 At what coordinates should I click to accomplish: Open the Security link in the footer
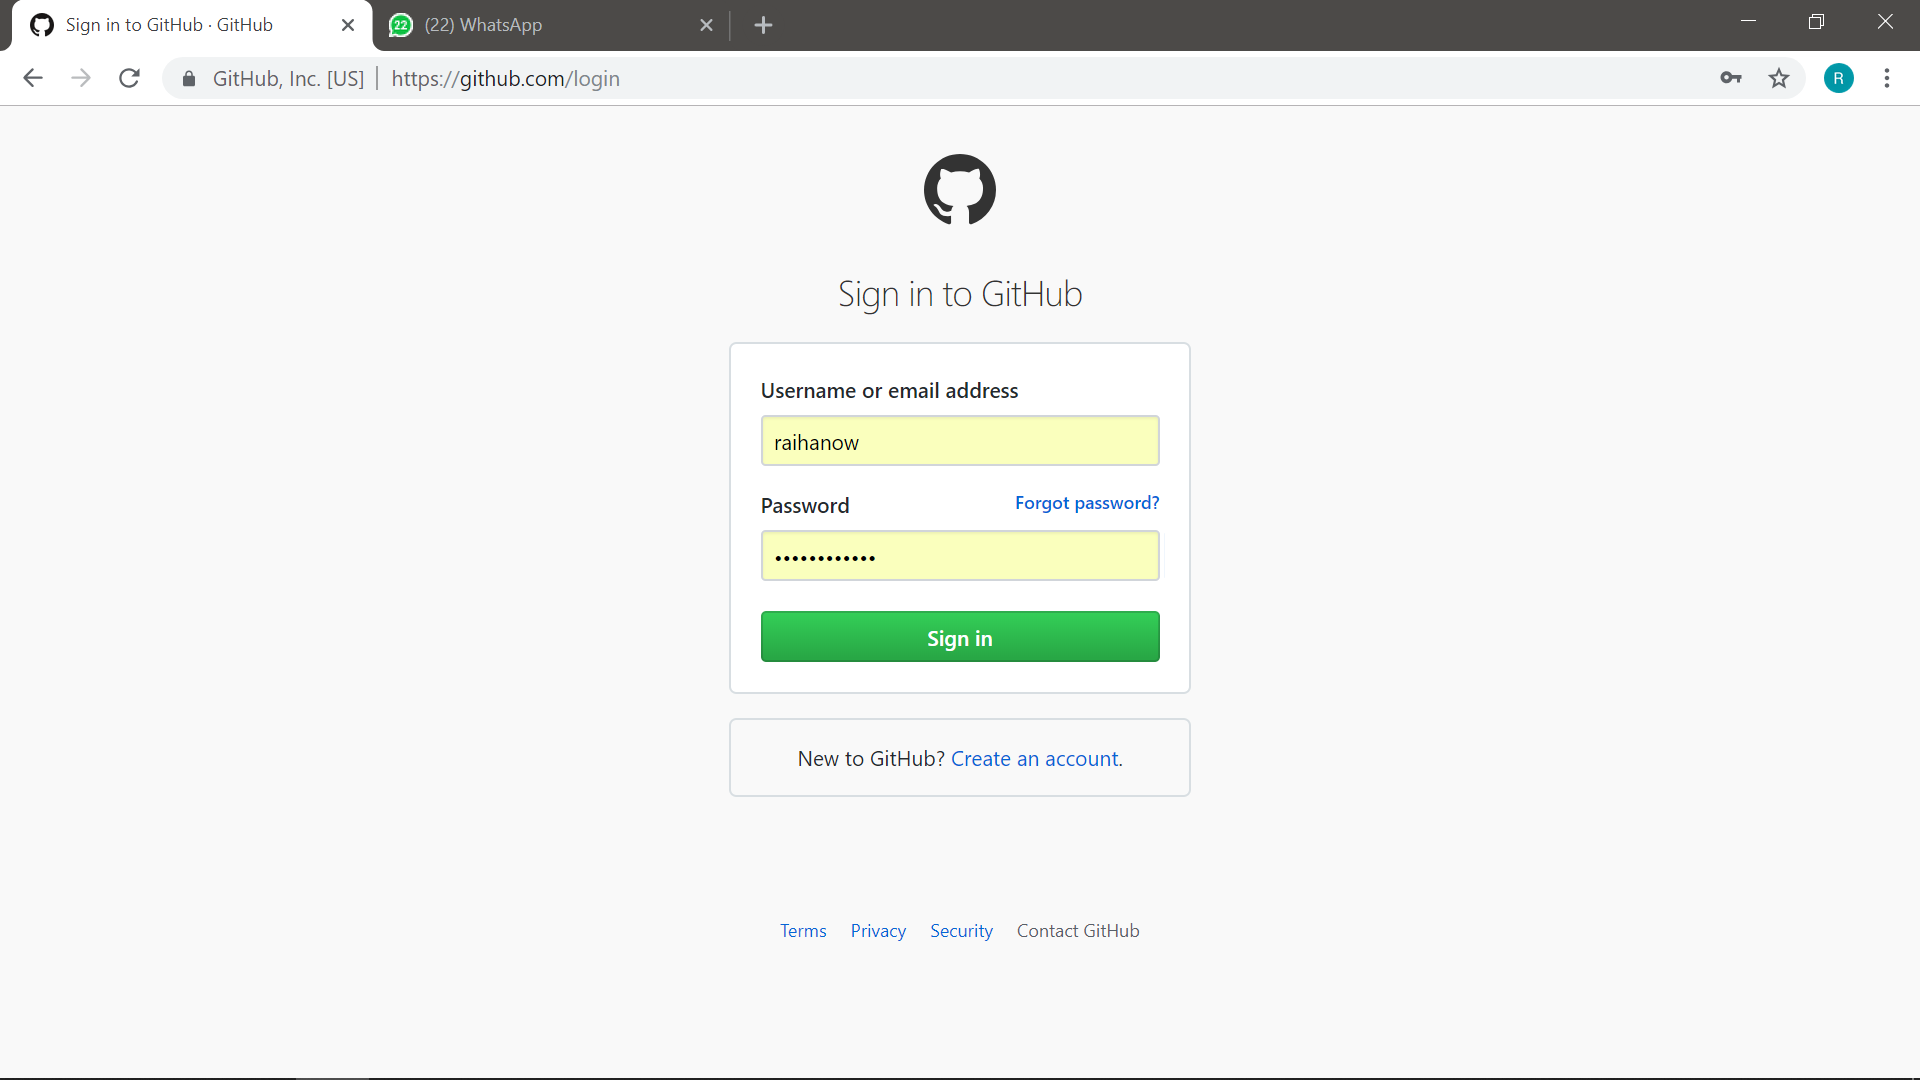[961, 930]
